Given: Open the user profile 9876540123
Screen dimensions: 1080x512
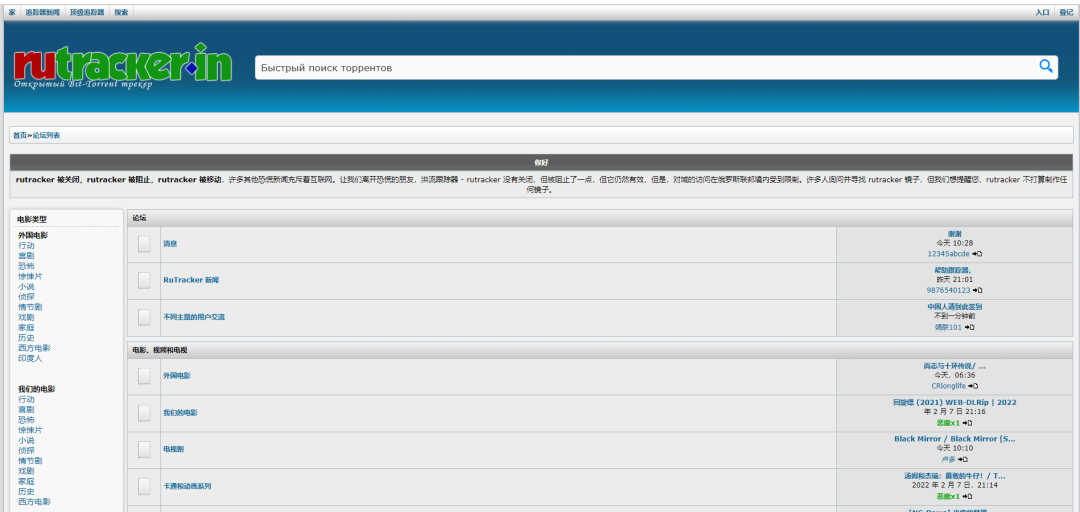Looking at the screenshot, I should 948,291.
